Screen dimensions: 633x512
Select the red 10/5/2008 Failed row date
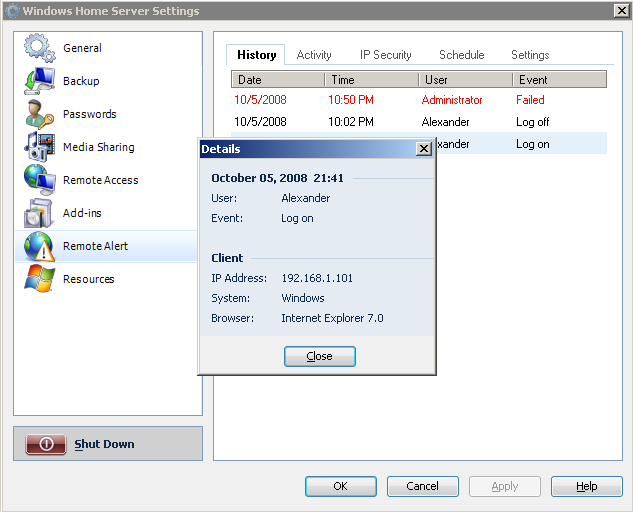coord(260,100)
